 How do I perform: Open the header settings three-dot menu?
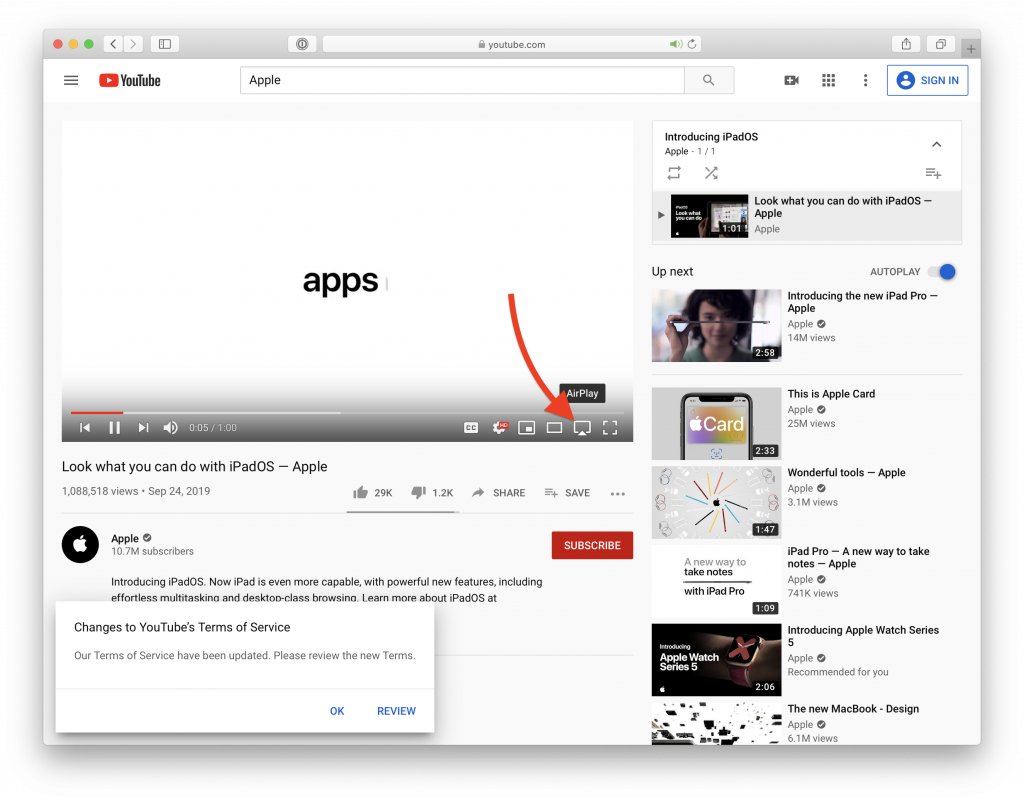coord(865,80)
